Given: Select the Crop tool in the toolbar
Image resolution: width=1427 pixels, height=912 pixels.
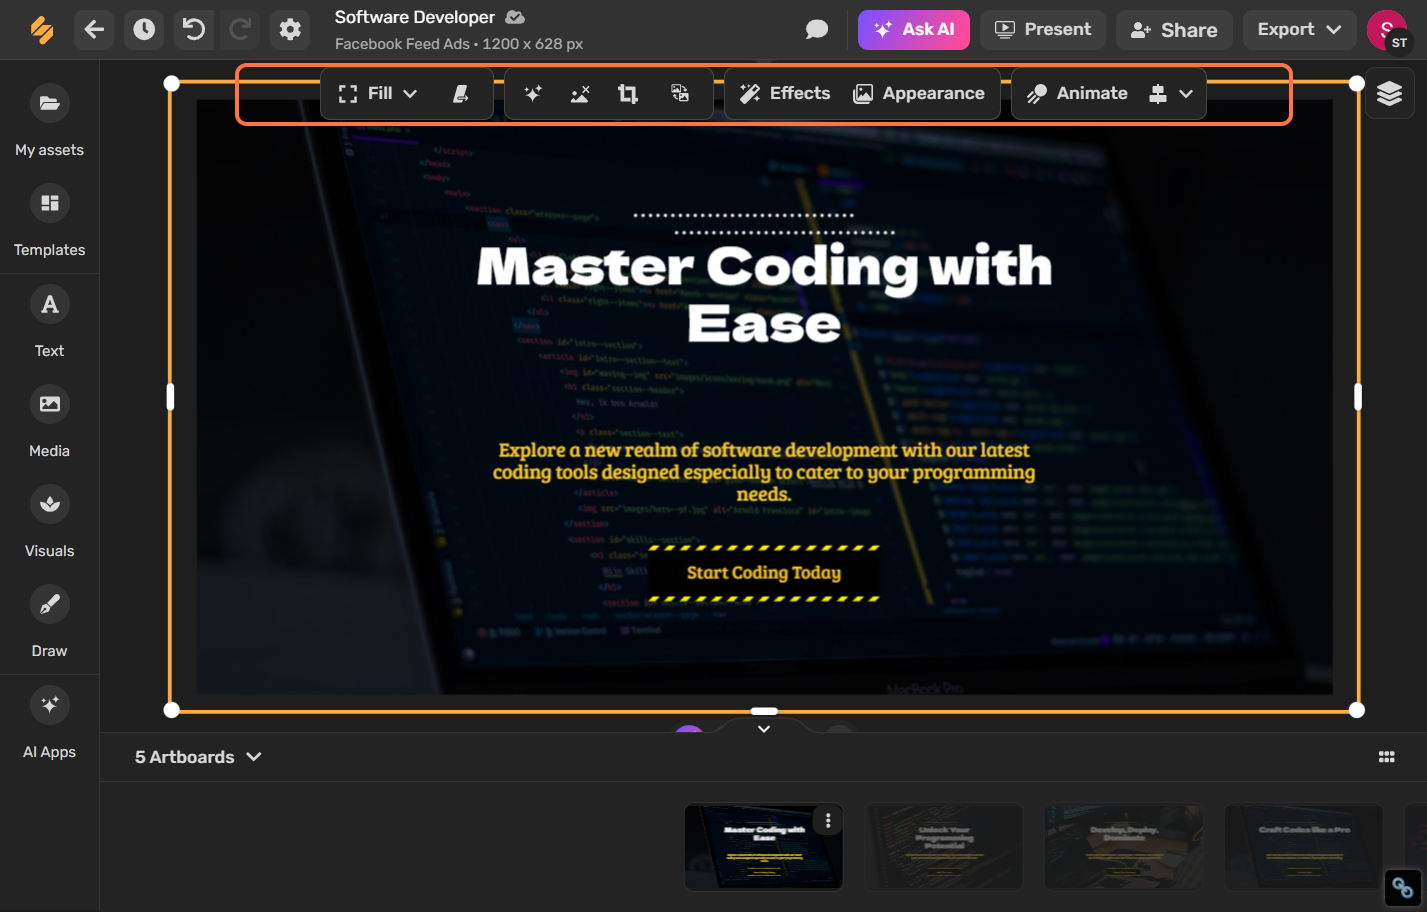Looking at the screenshot, I should click(628, 93).
